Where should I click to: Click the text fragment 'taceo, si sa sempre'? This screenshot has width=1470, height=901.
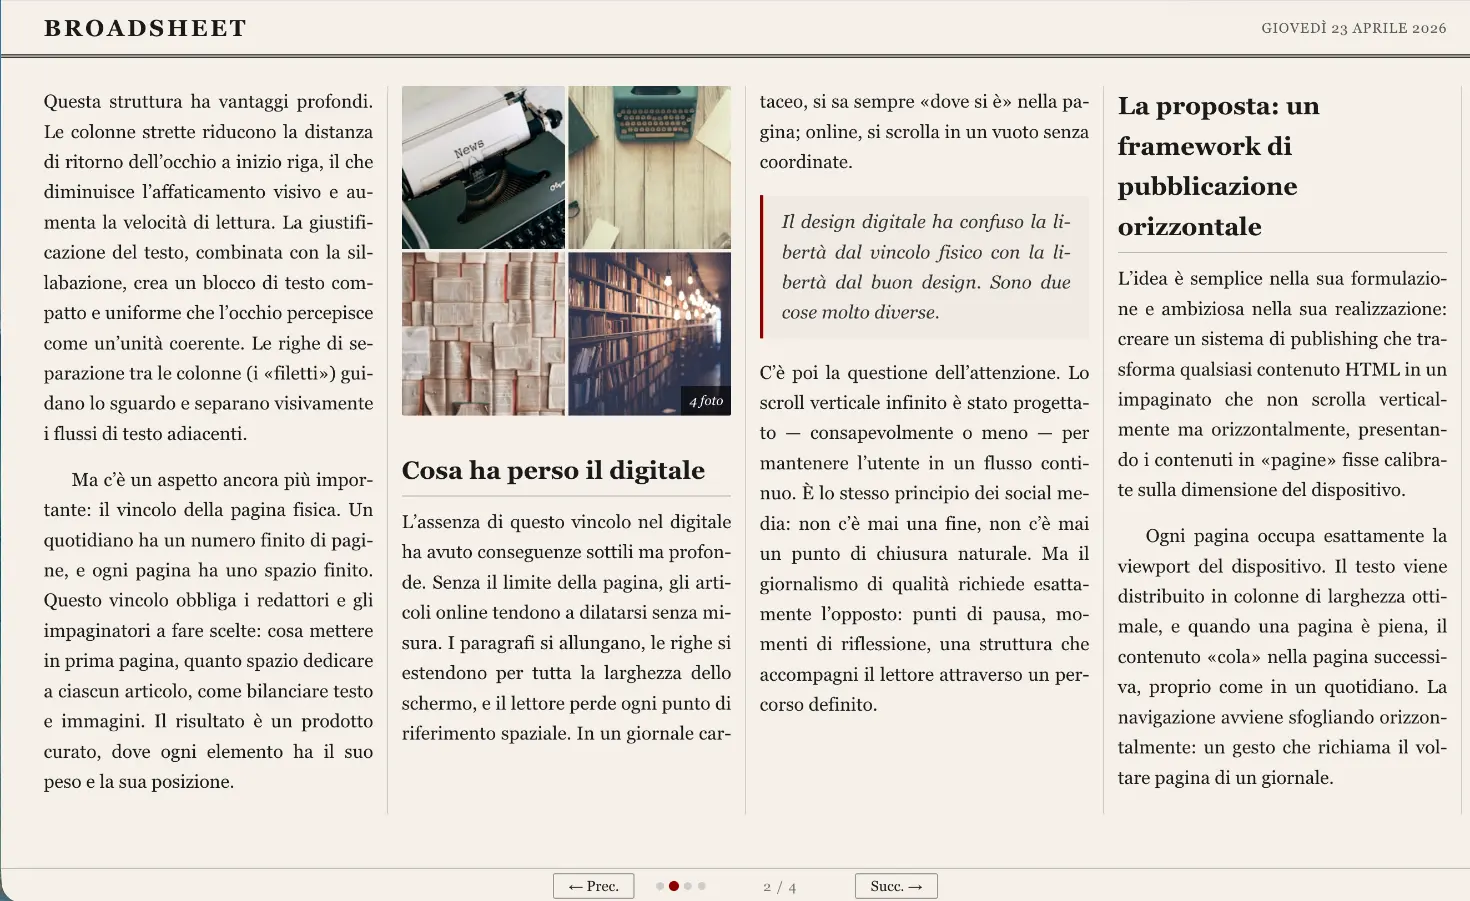pyautogui.click(x=837, y=101)
